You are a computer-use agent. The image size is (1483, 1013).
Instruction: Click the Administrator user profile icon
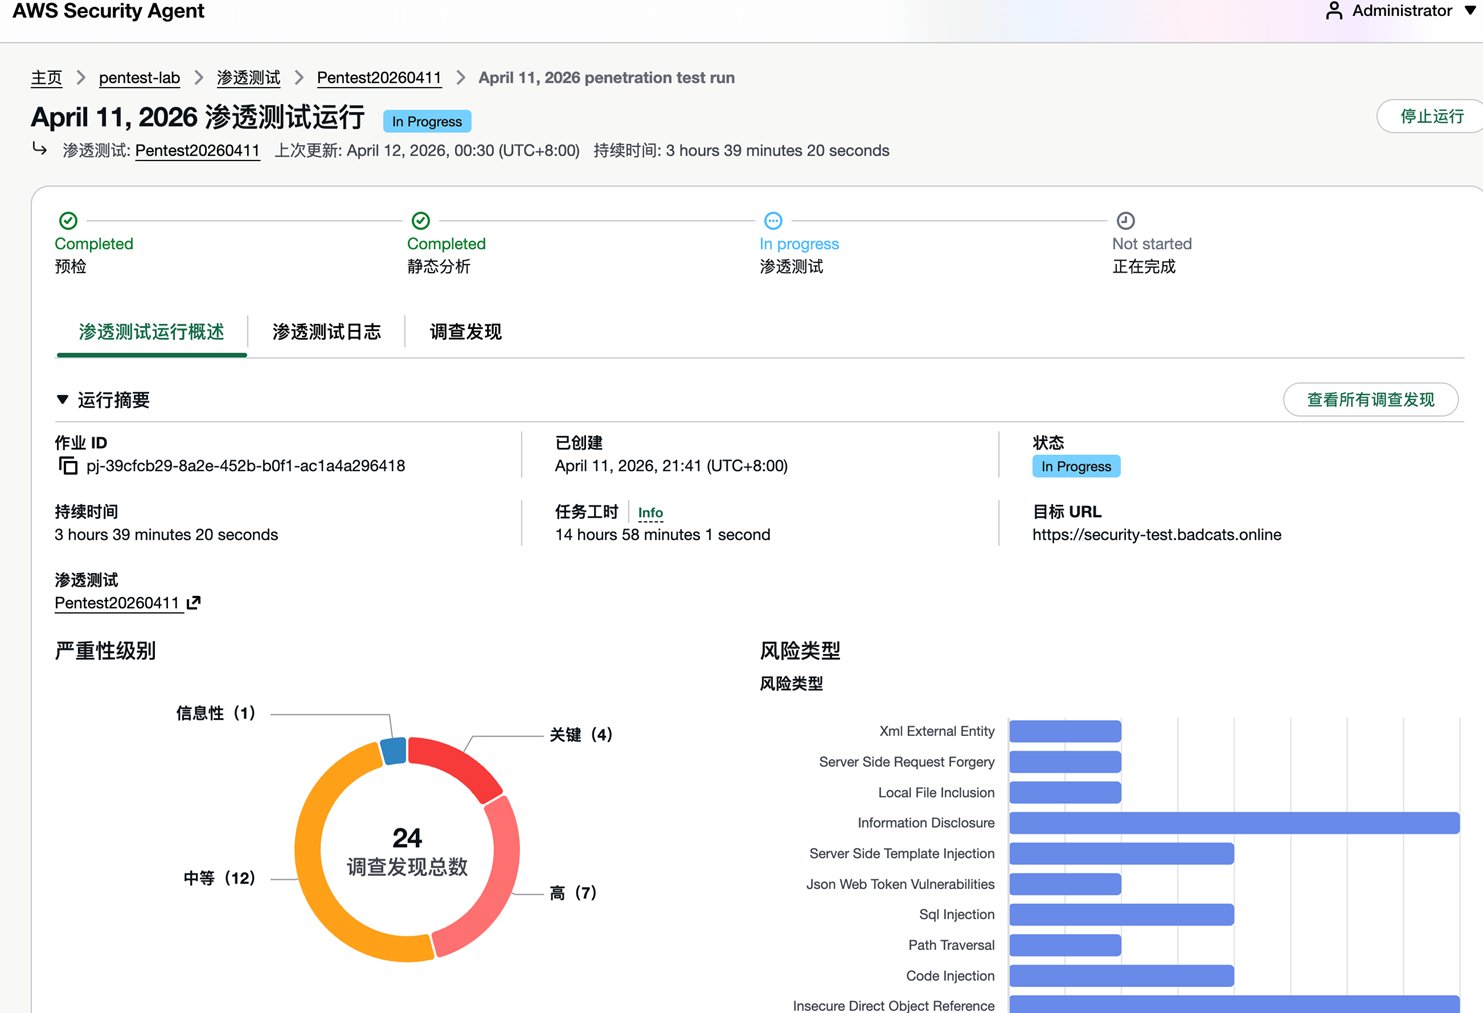[1333, 11]
